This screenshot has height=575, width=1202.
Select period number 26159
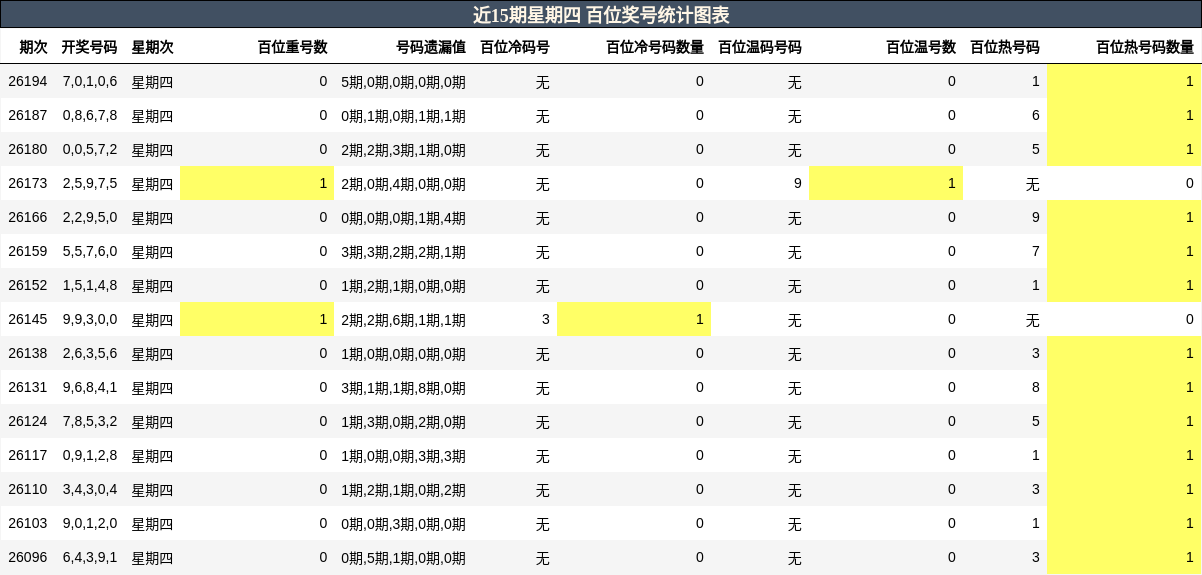click(28, 251)
